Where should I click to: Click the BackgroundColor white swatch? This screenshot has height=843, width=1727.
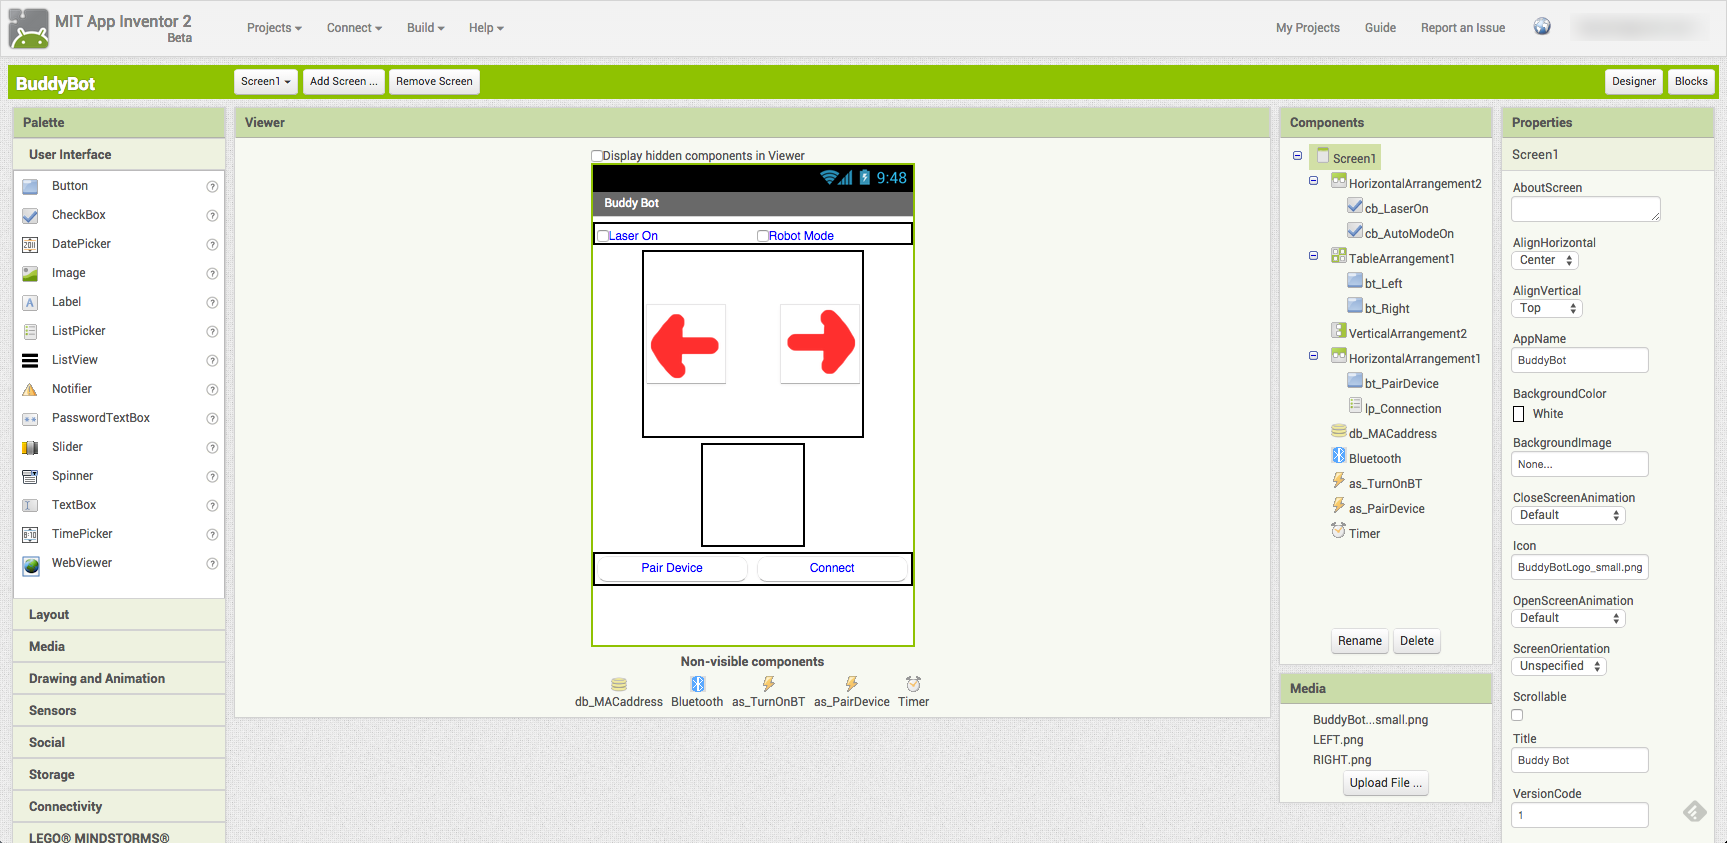click(1519, 414)
